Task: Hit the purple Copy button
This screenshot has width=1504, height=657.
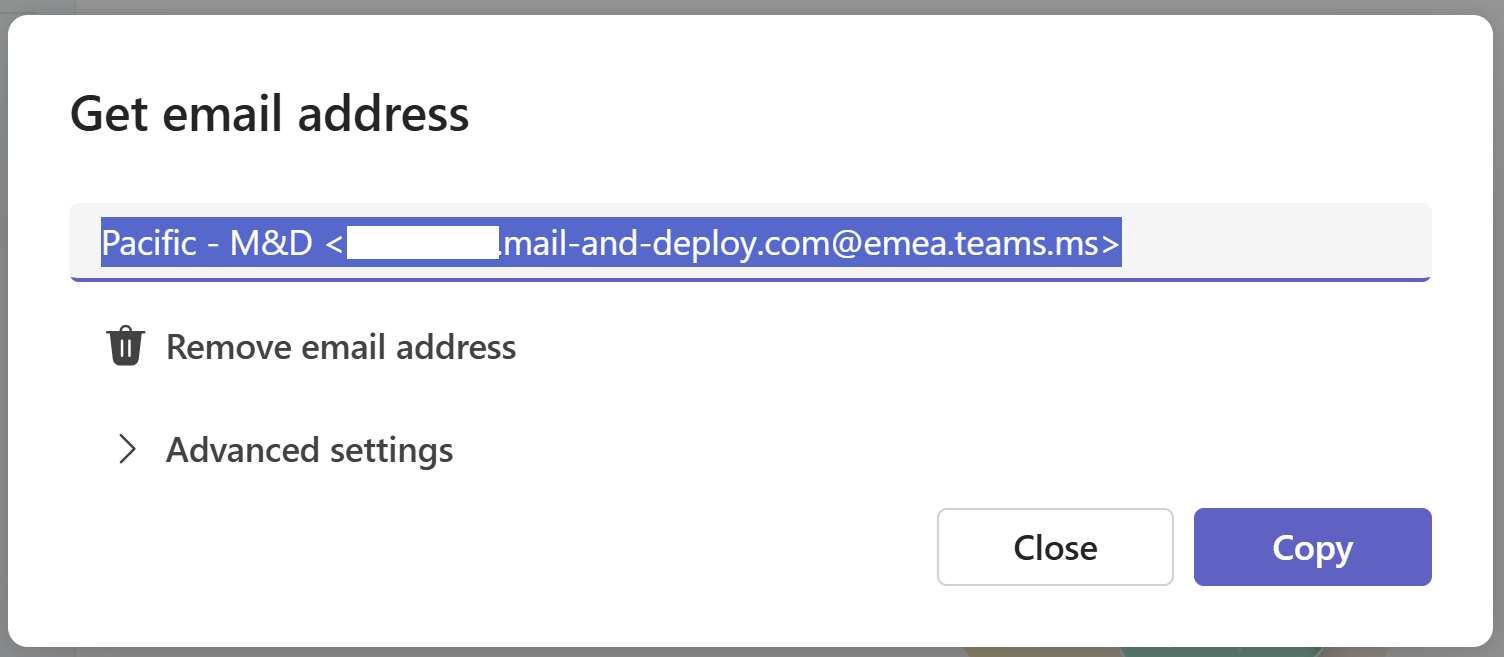Action: coord(1312,547)
